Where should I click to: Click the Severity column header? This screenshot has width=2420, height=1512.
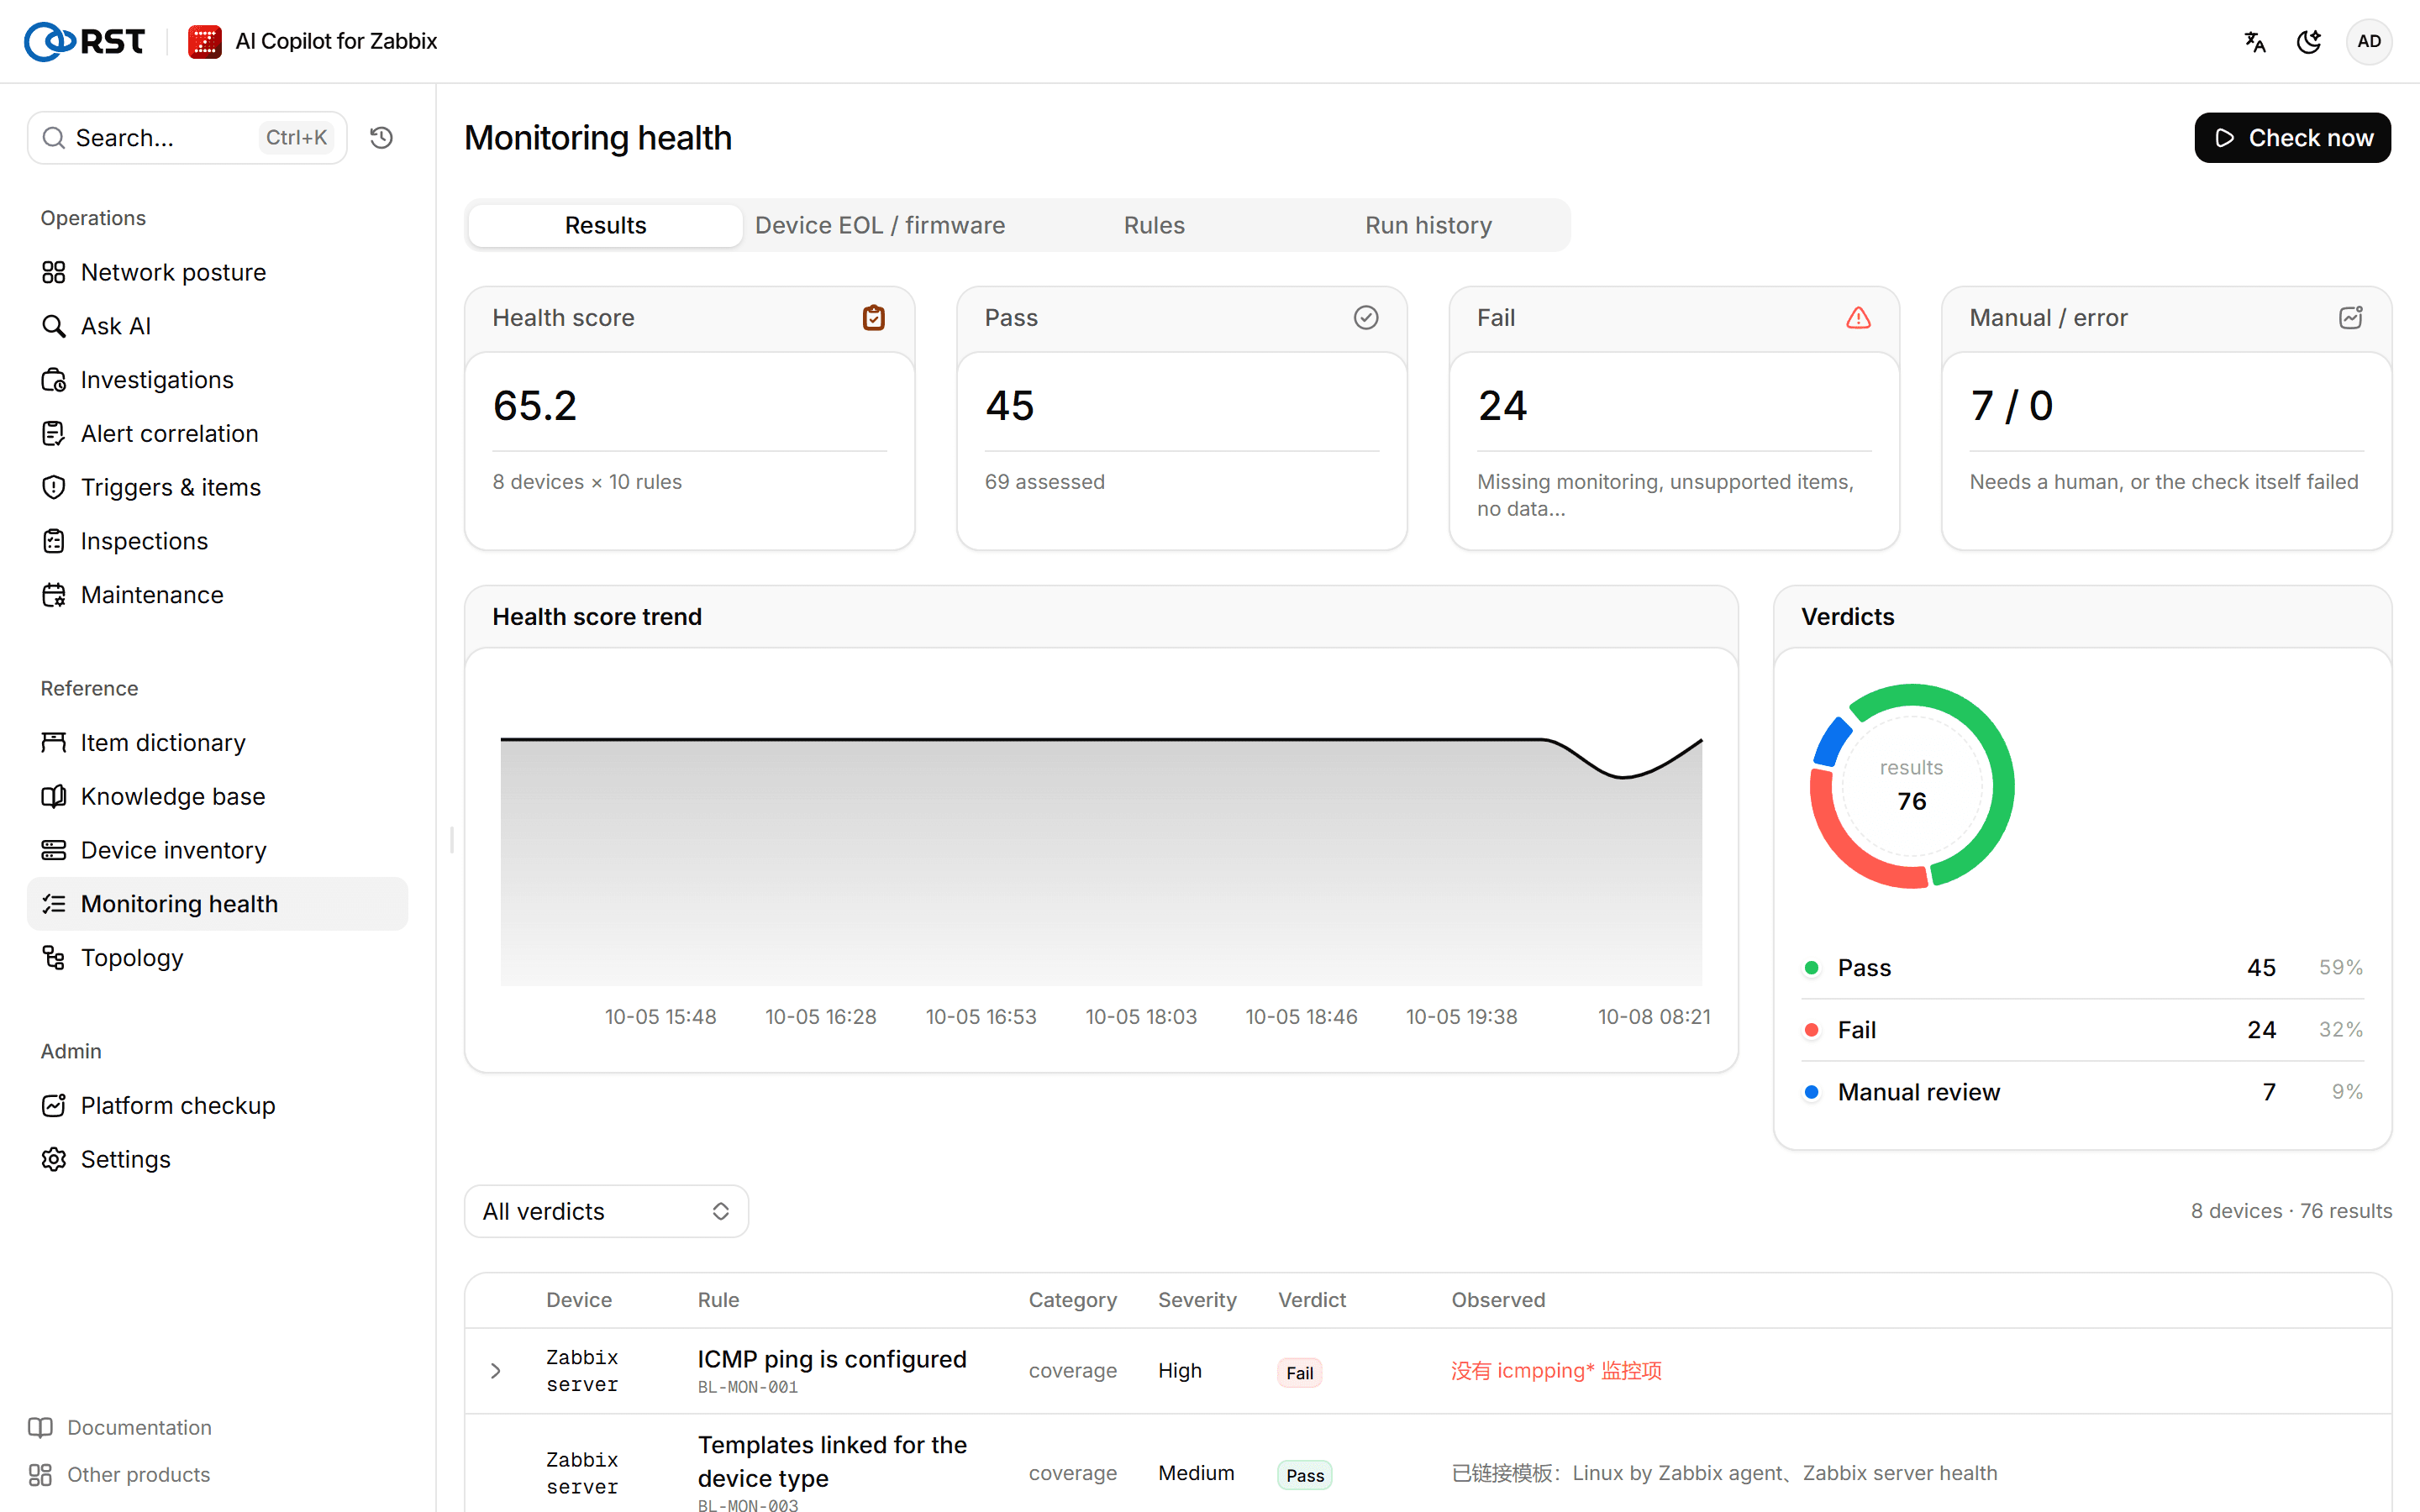click(x=1197, y=1299)
